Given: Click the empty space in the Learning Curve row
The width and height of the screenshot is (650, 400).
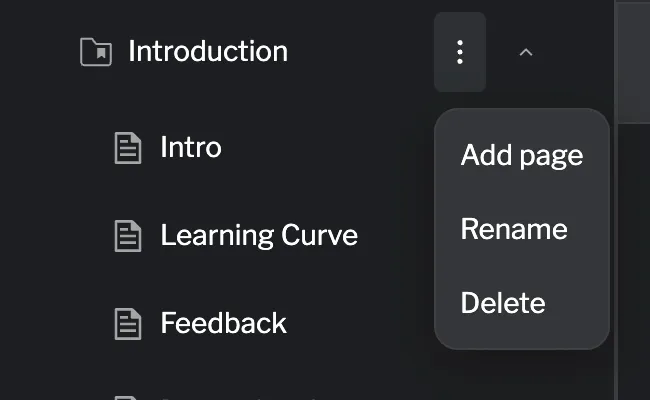Looking at the screenshot, I should click(x=395, y=236).
